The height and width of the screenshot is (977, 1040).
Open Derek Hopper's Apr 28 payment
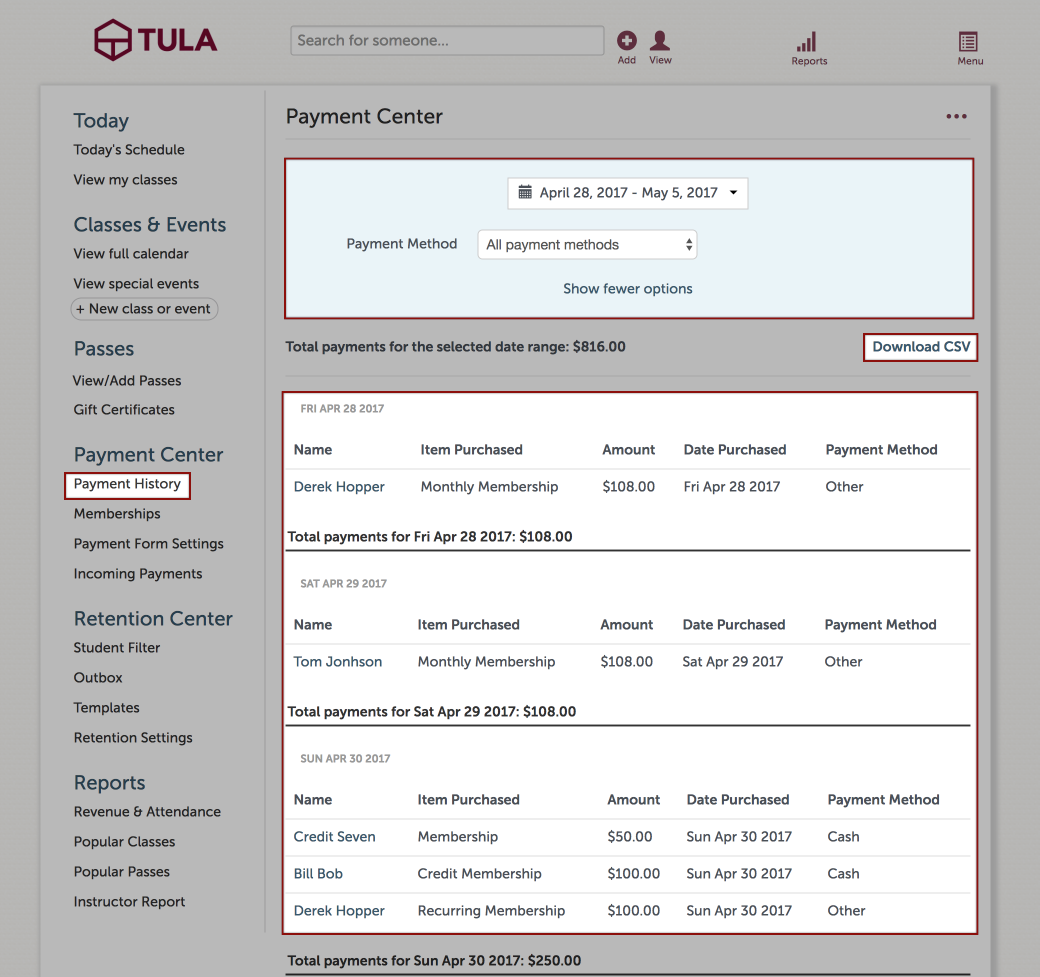339,487
